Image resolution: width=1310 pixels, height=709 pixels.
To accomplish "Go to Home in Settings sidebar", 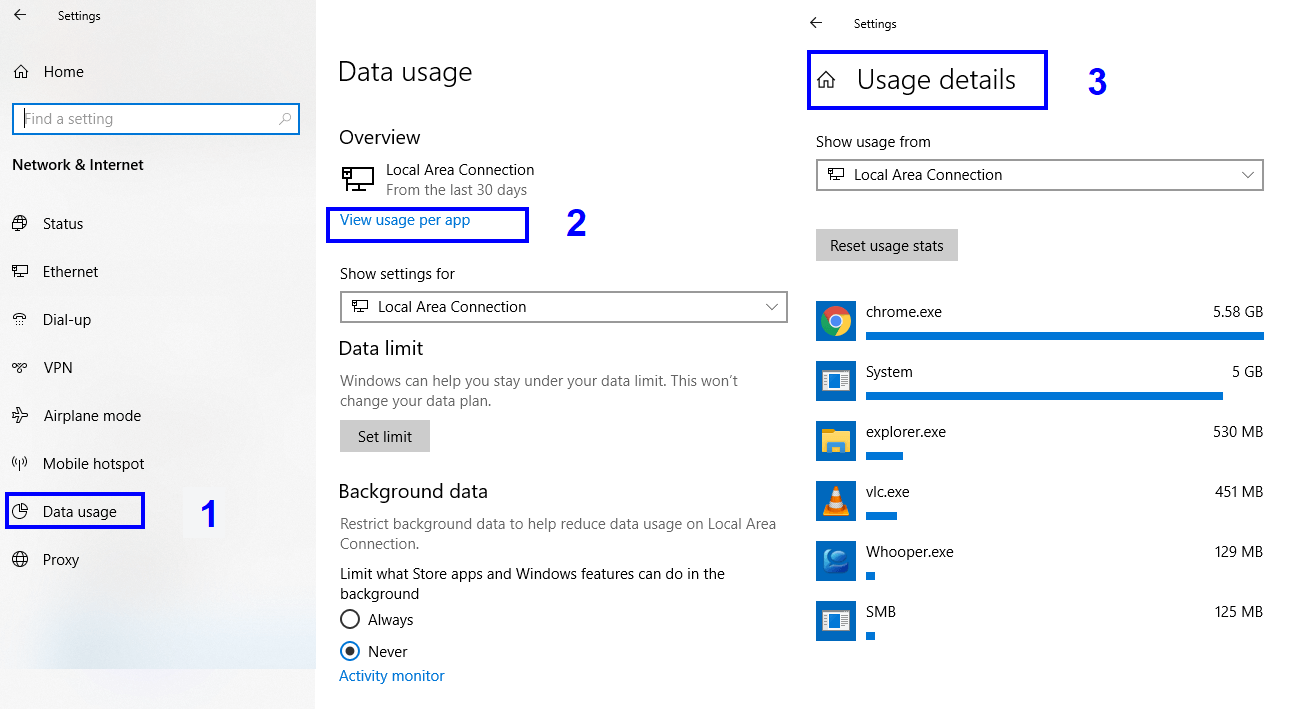I will (x=64, y=72).
